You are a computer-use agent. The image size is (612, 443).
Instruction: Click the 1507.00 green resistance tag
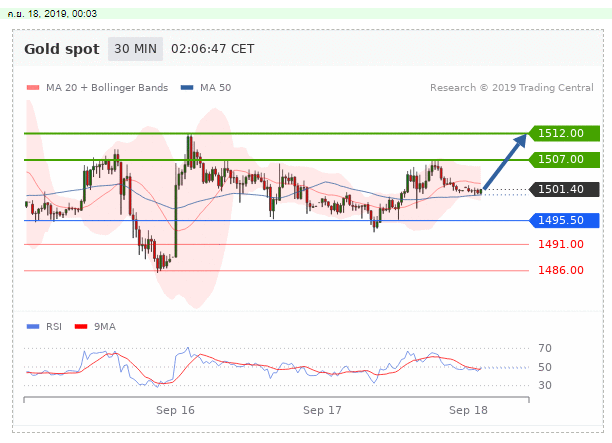564,160
